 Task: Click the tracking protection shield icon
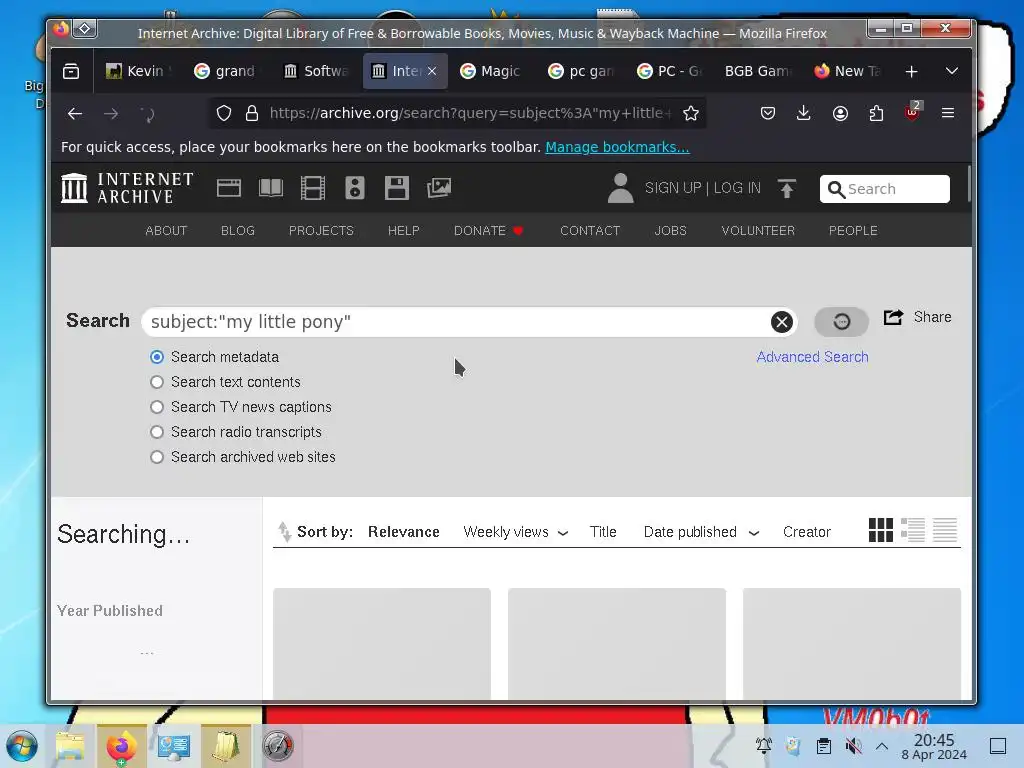click(x=224, y=114)
